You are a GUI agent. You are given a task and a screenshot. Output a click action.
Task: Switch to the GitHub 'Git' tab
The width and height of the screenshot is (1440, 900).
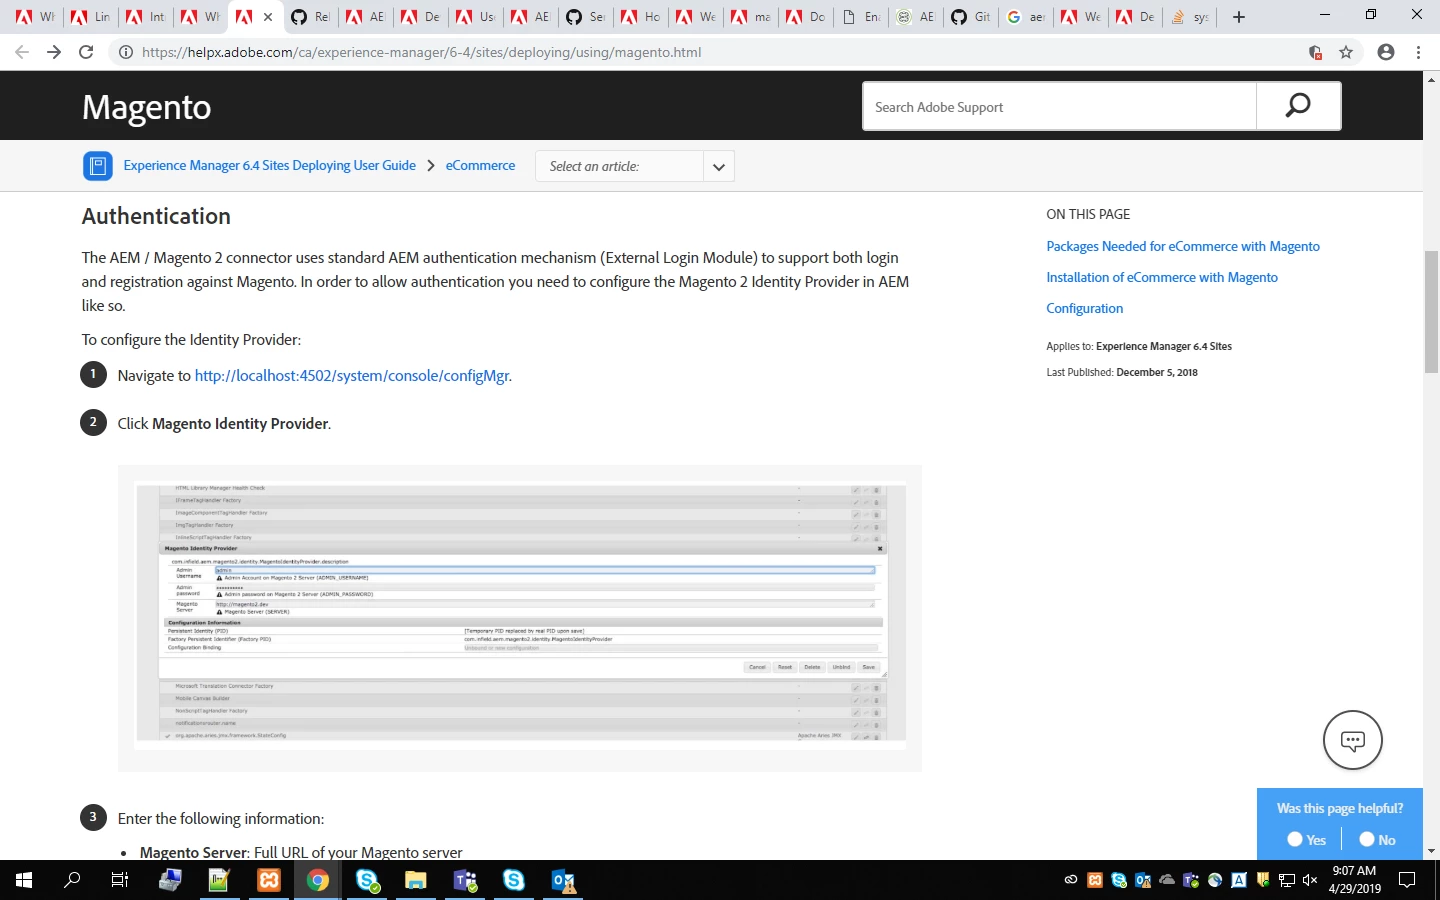(971, 17)
